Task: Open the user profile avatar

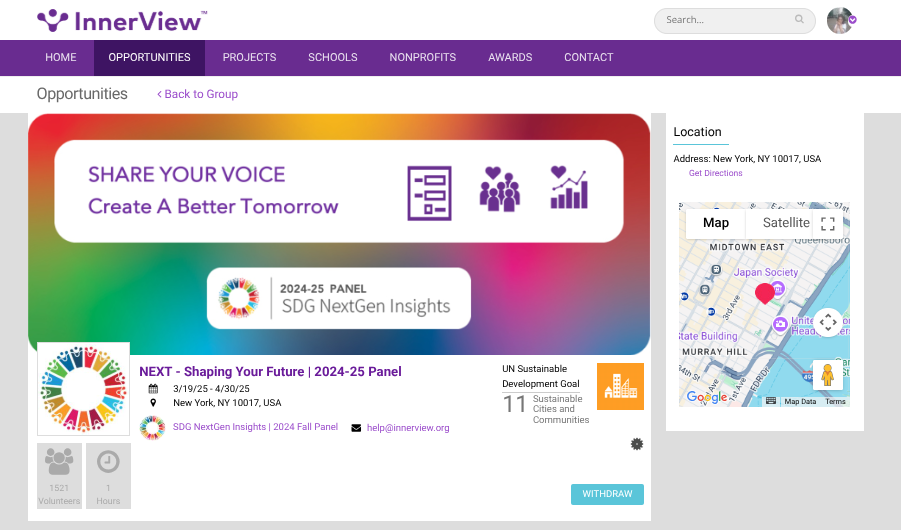Action: 840,21
